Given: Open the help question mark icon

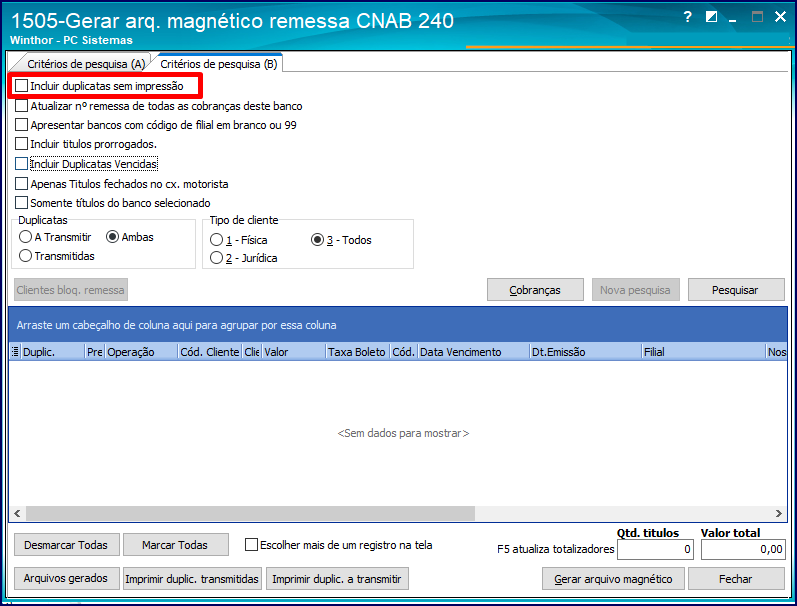Looking at the screenshot, I should [x=687, y=17].
